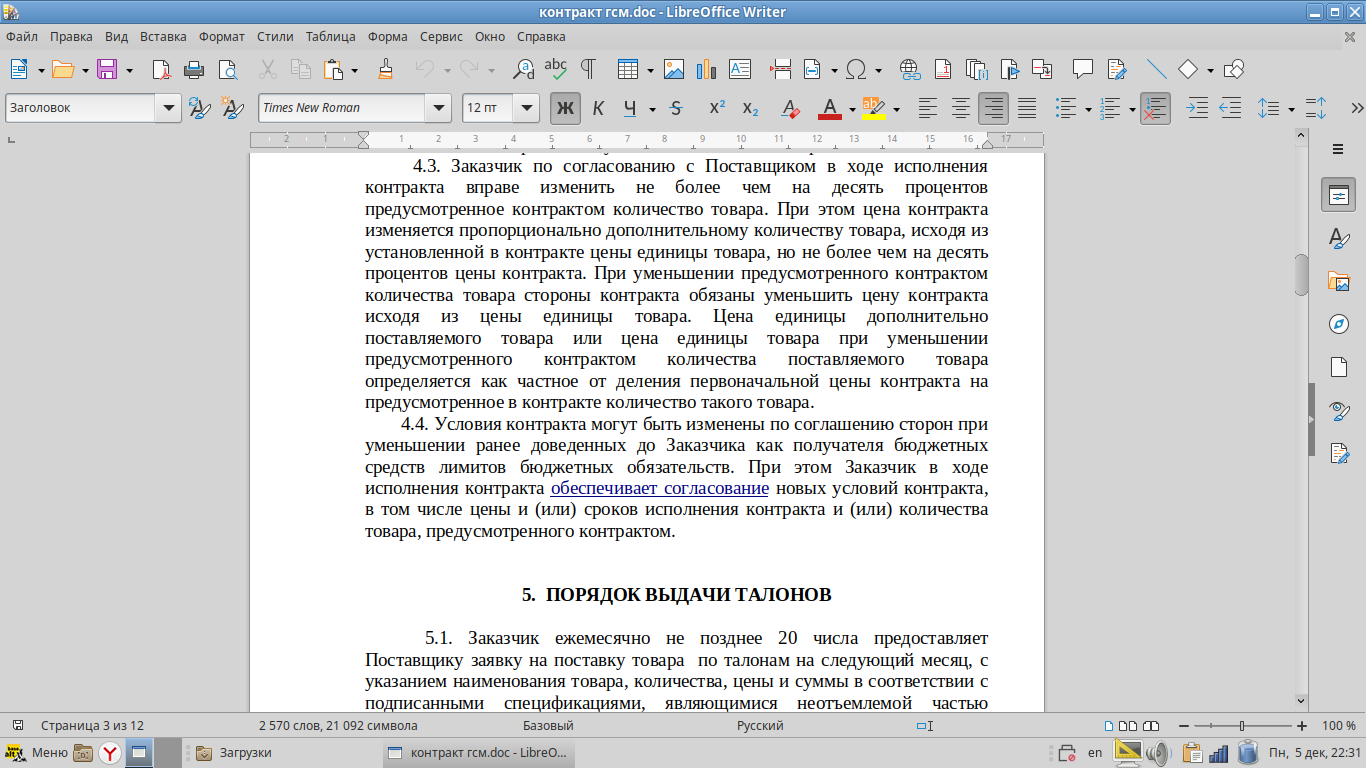
Task: Save the document with floppy icon
Action: [x=106, y=69]
